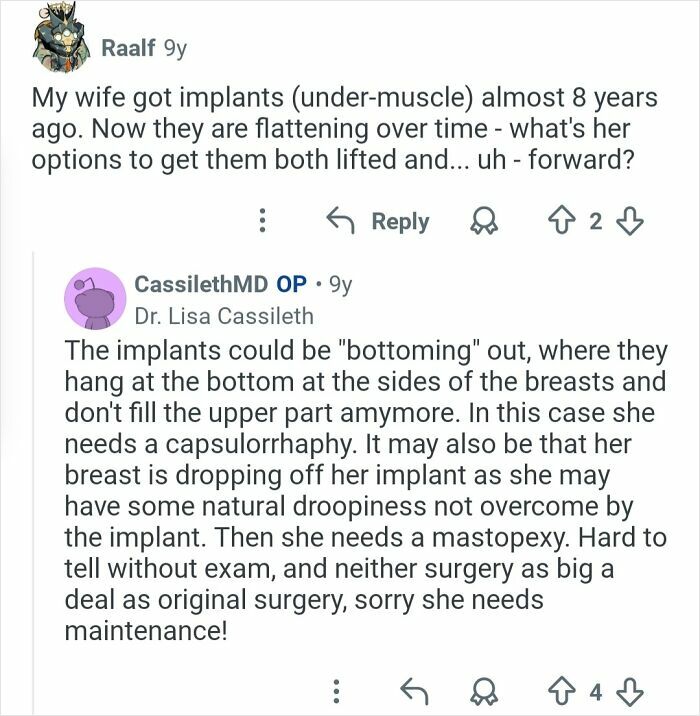Give an award to Raalf's comment

coord(482,221)
